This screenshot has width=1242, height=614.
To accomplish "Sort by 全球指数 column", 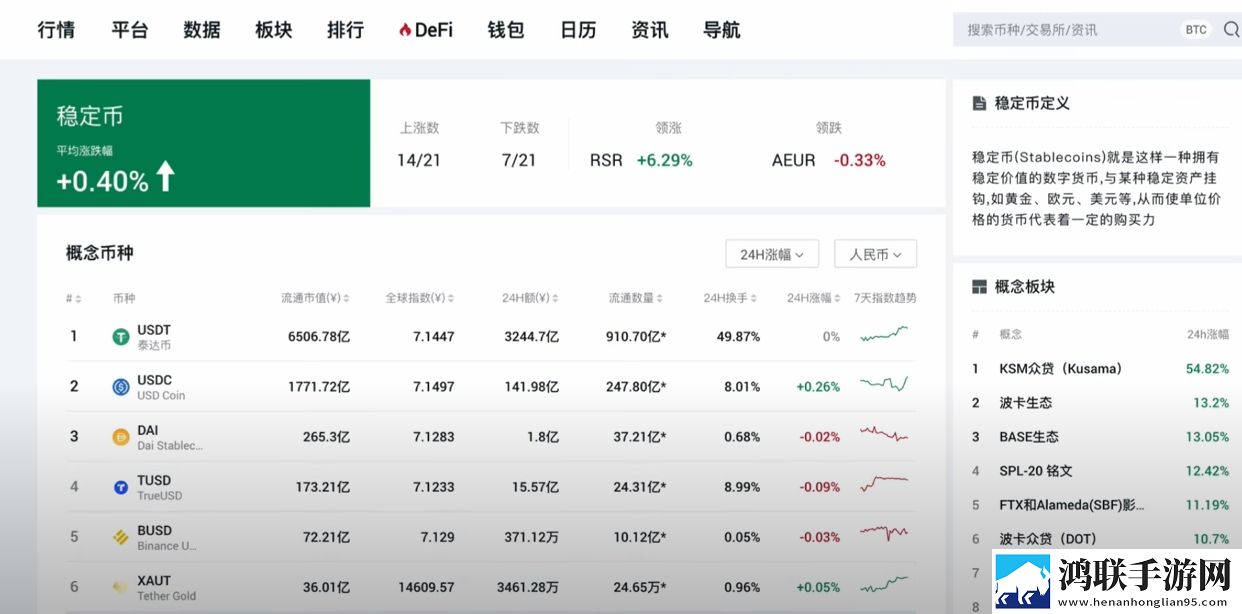I will (420, 298).
